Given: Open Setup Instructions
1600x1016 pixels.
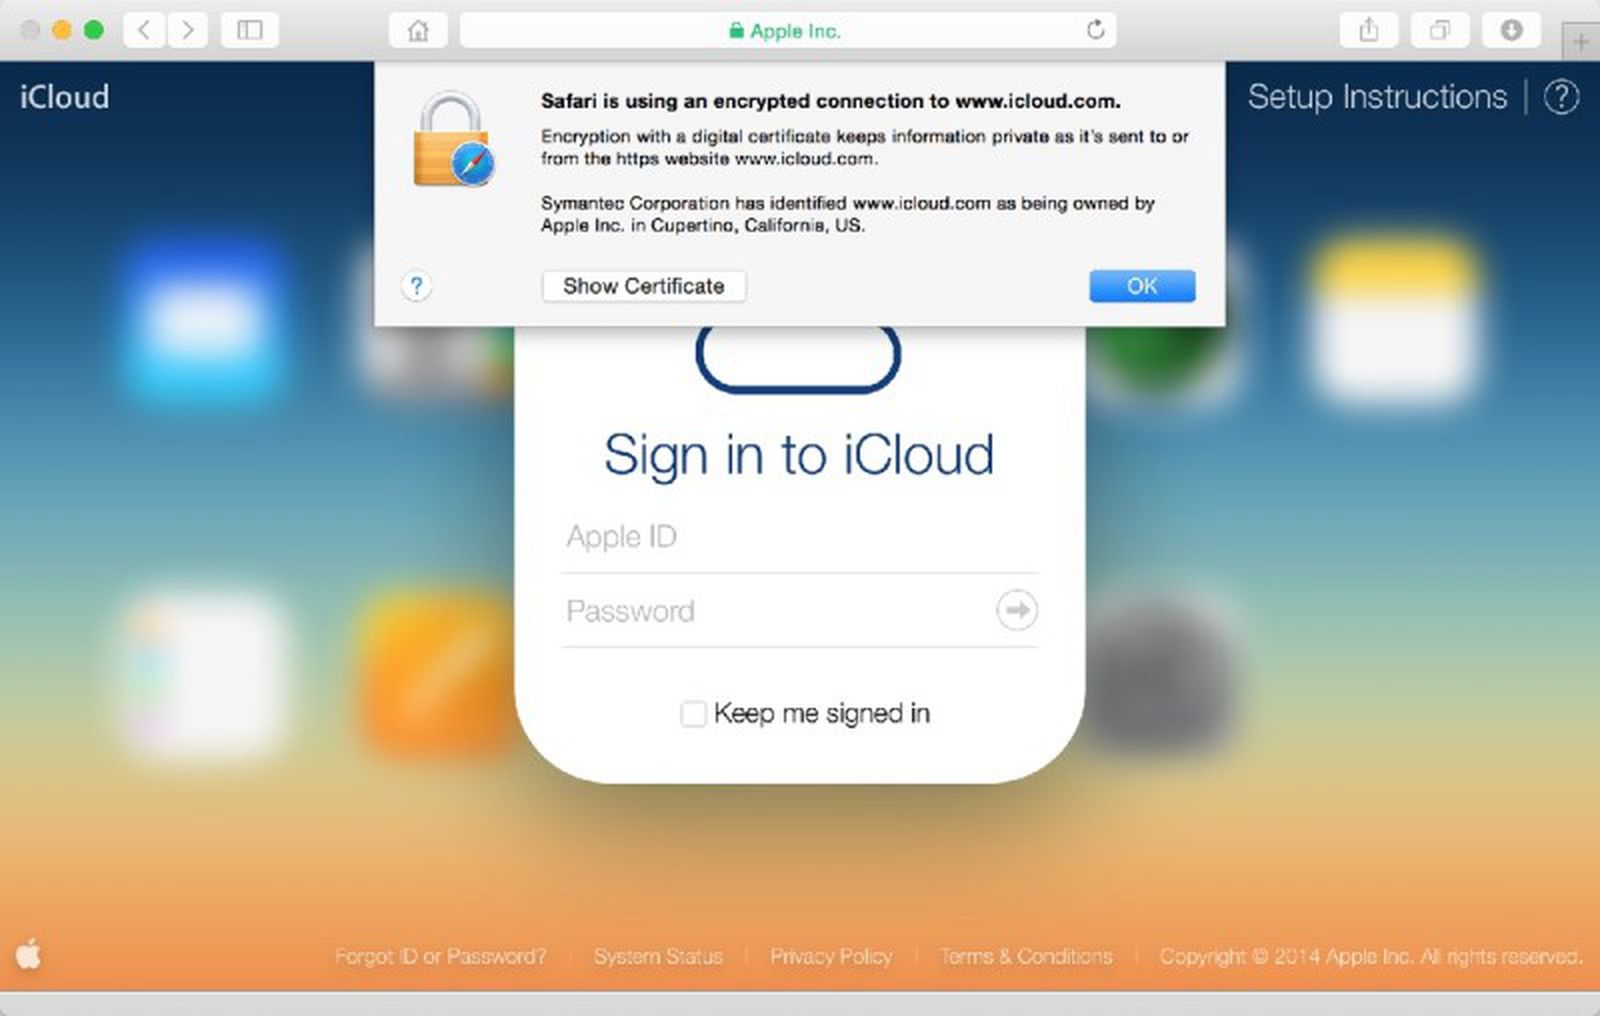Looking at the screenshot, I should 1377,97.
